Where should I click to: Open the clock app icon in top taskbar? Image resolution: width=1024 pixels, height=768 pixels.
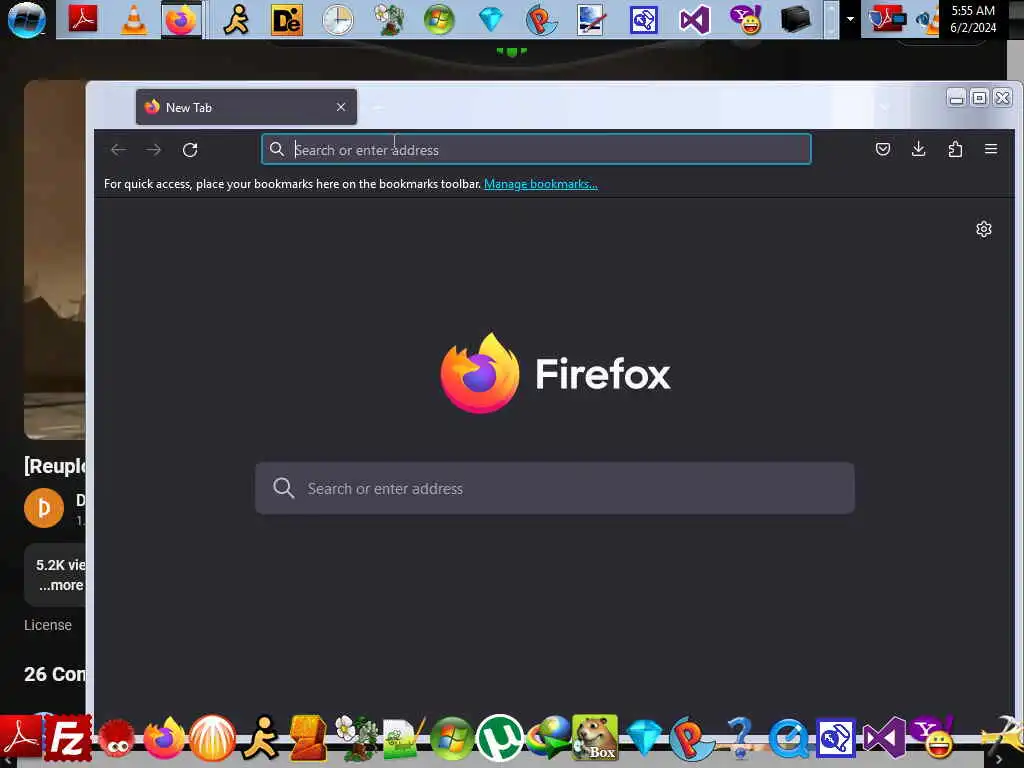point(338,20)
